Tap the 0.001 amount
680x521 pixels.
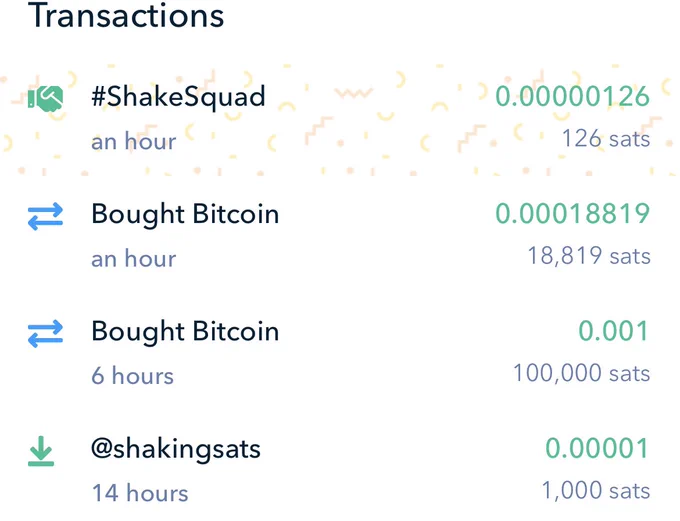[614, 331]
